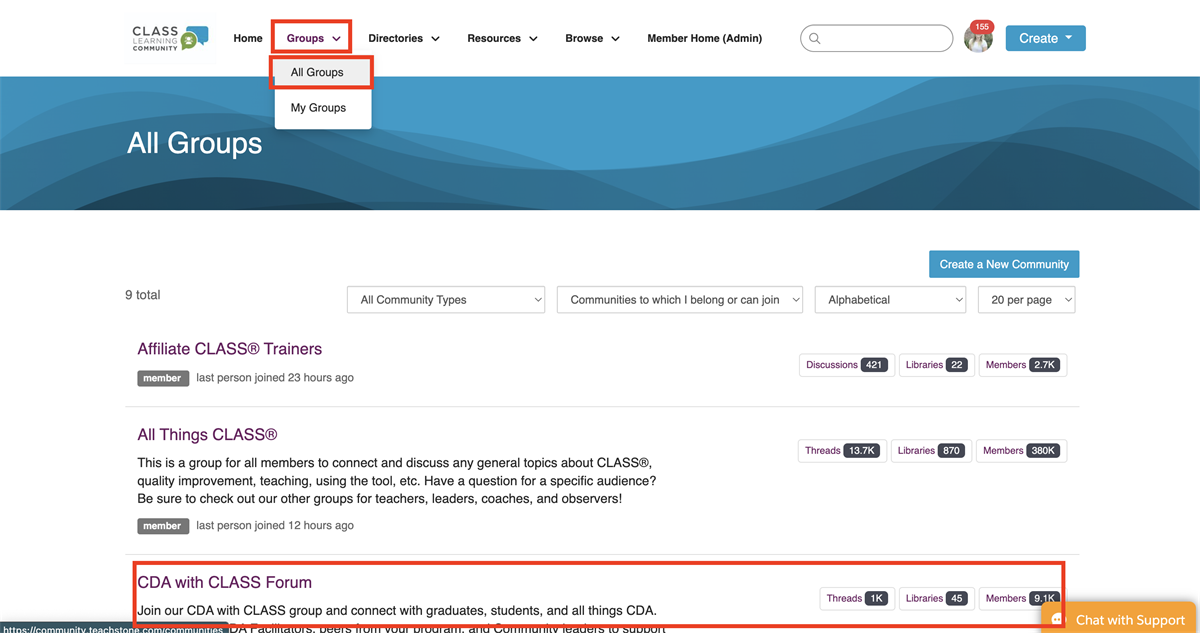Open the Create dropdown button
Image resolution: width=1200 pixels, height=633 pixels.
[1045, 38]
